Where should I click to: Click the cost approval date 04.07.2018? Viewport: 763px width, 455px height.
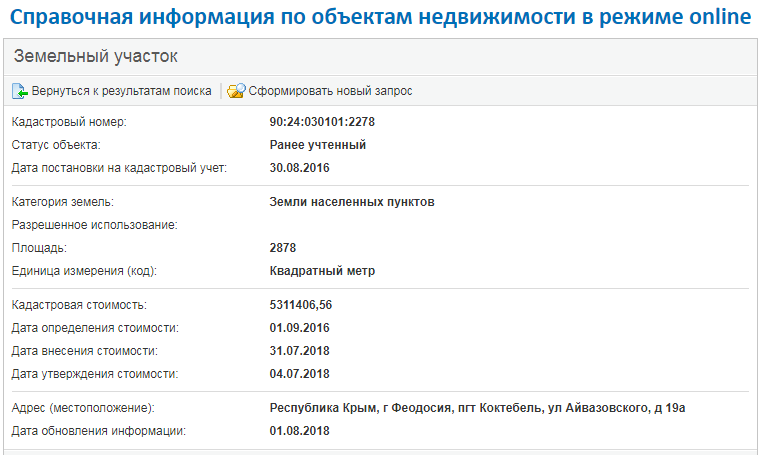pos(300,374)
